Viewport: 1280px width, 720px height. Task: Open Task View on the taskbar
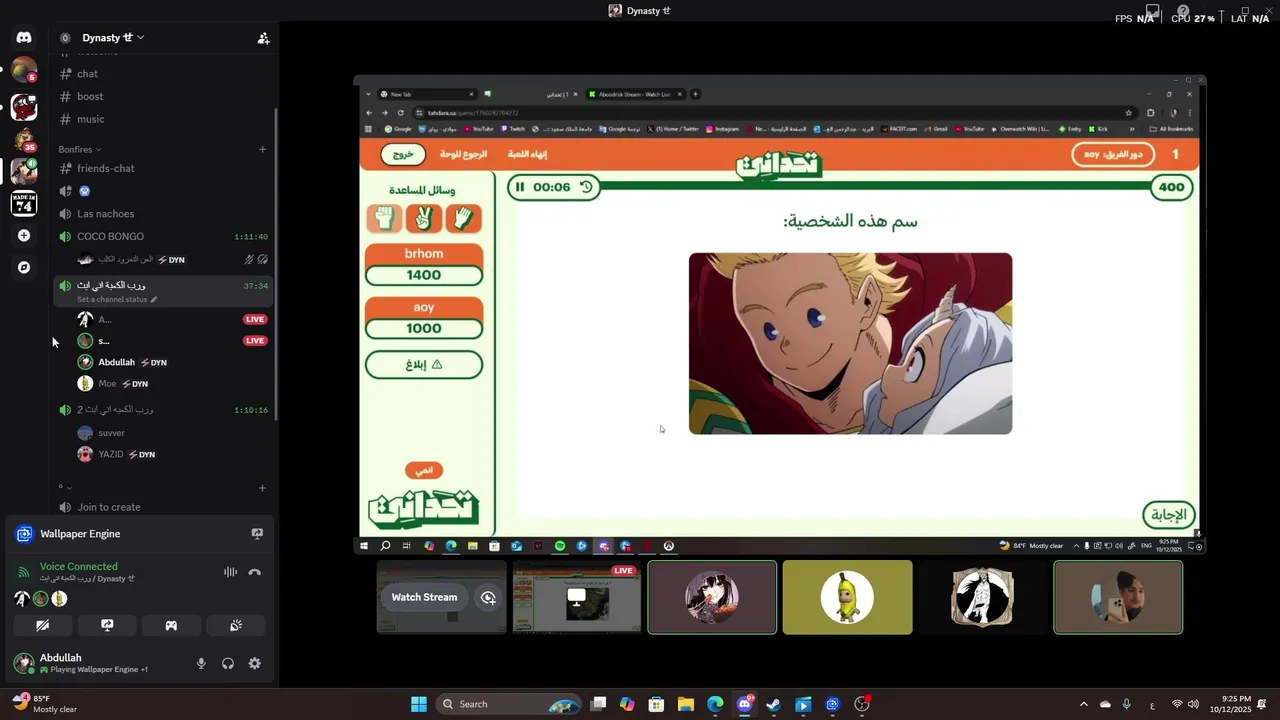click(598, 704)
